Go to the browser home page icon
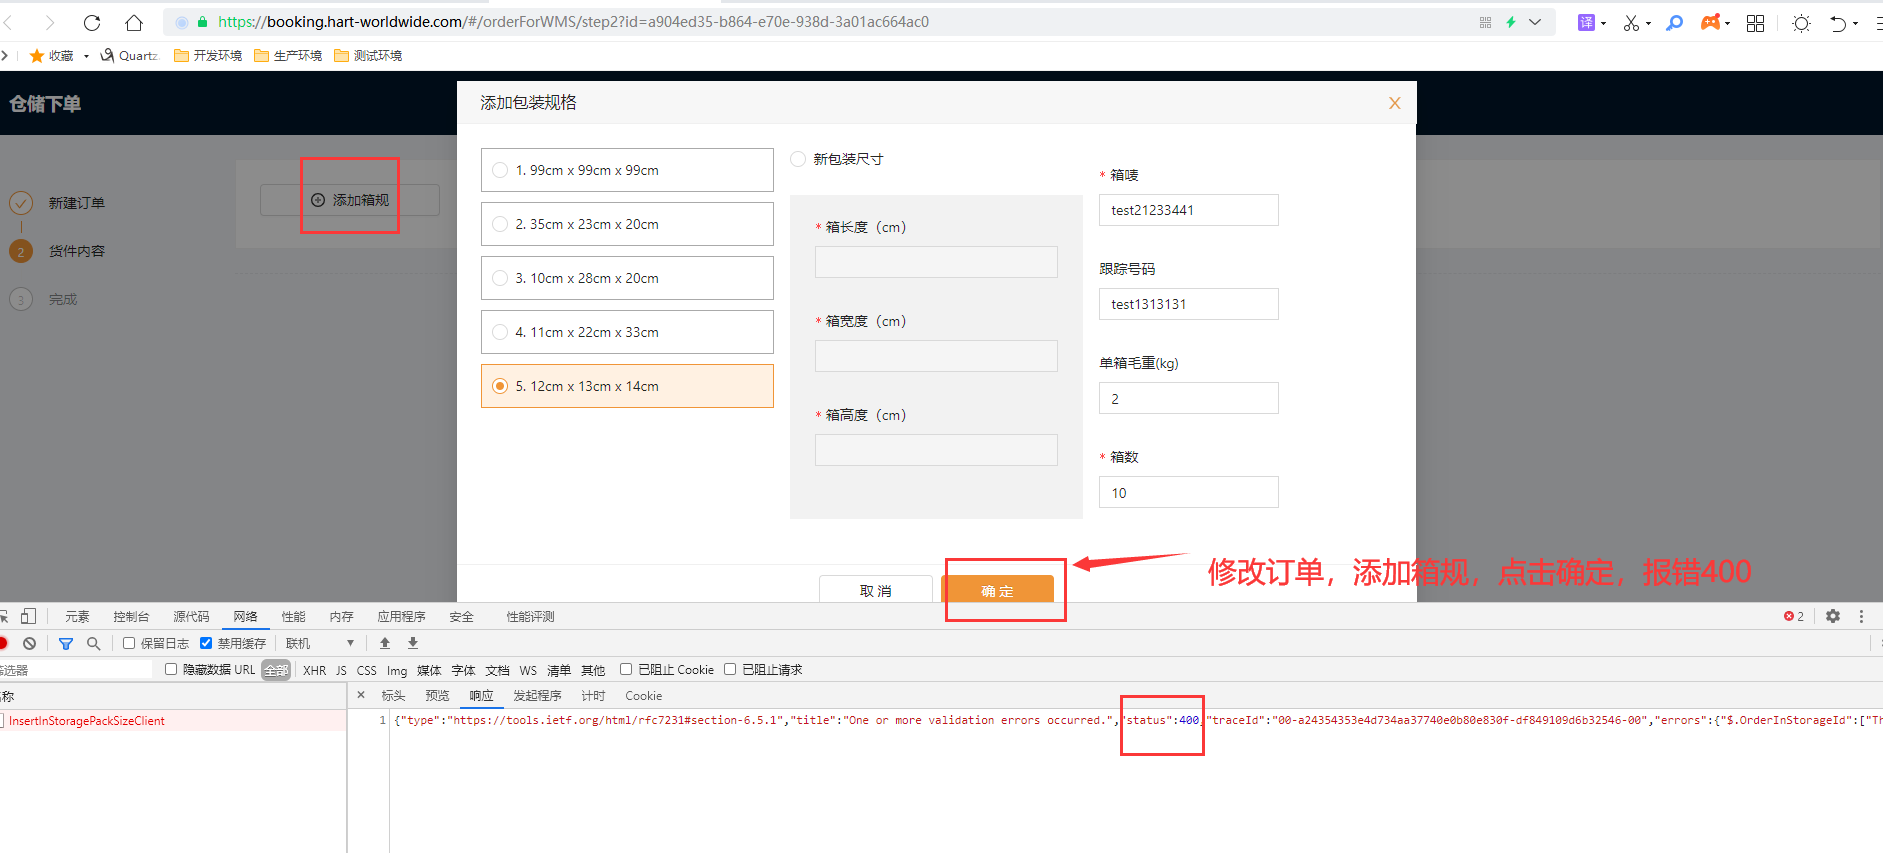 pyautogui.click(x=134, y=22)
